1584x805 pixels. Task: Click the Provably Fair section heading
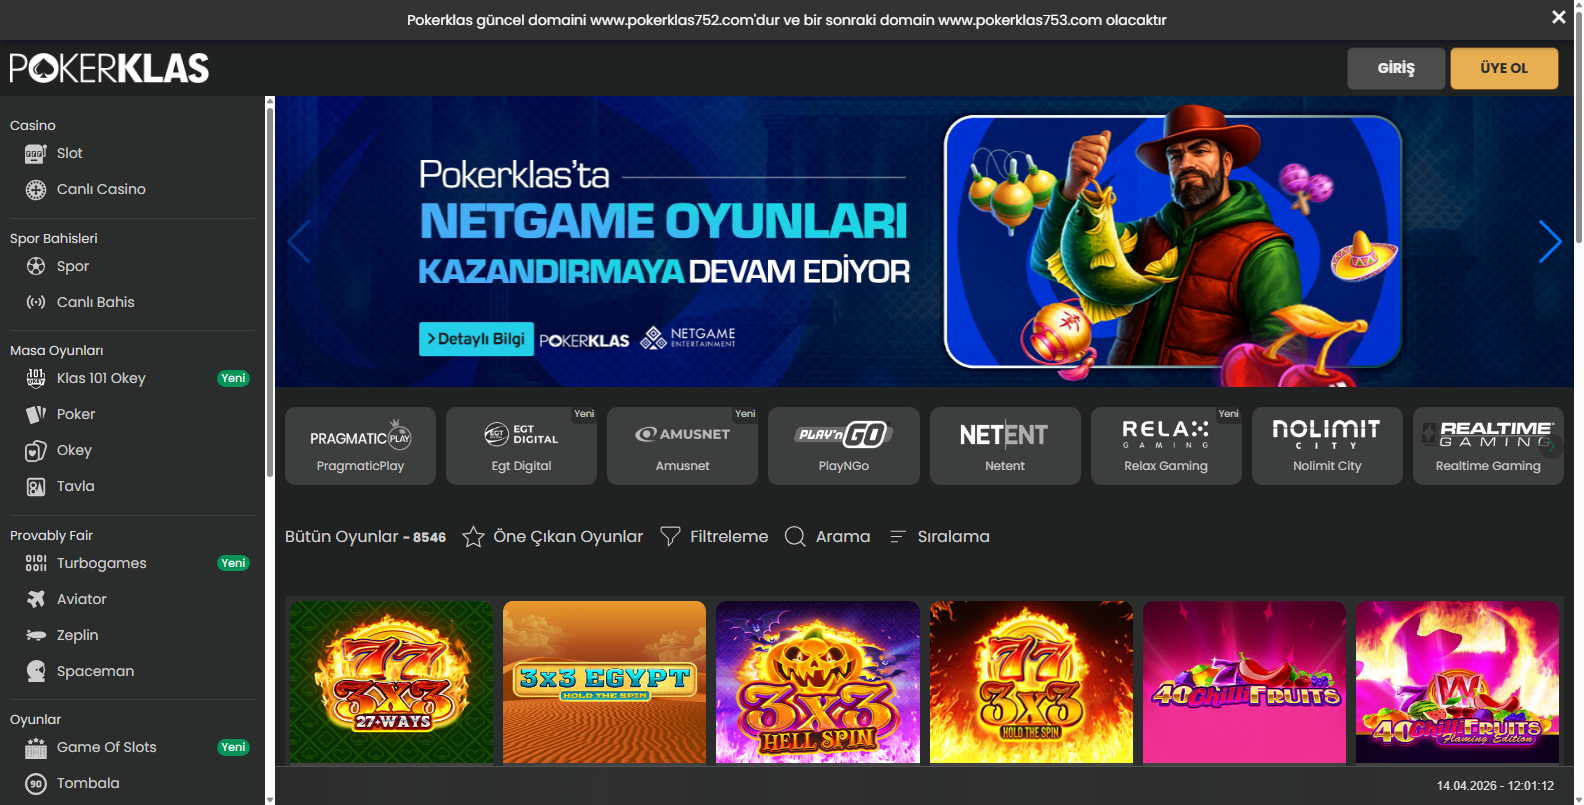(51, 535)
